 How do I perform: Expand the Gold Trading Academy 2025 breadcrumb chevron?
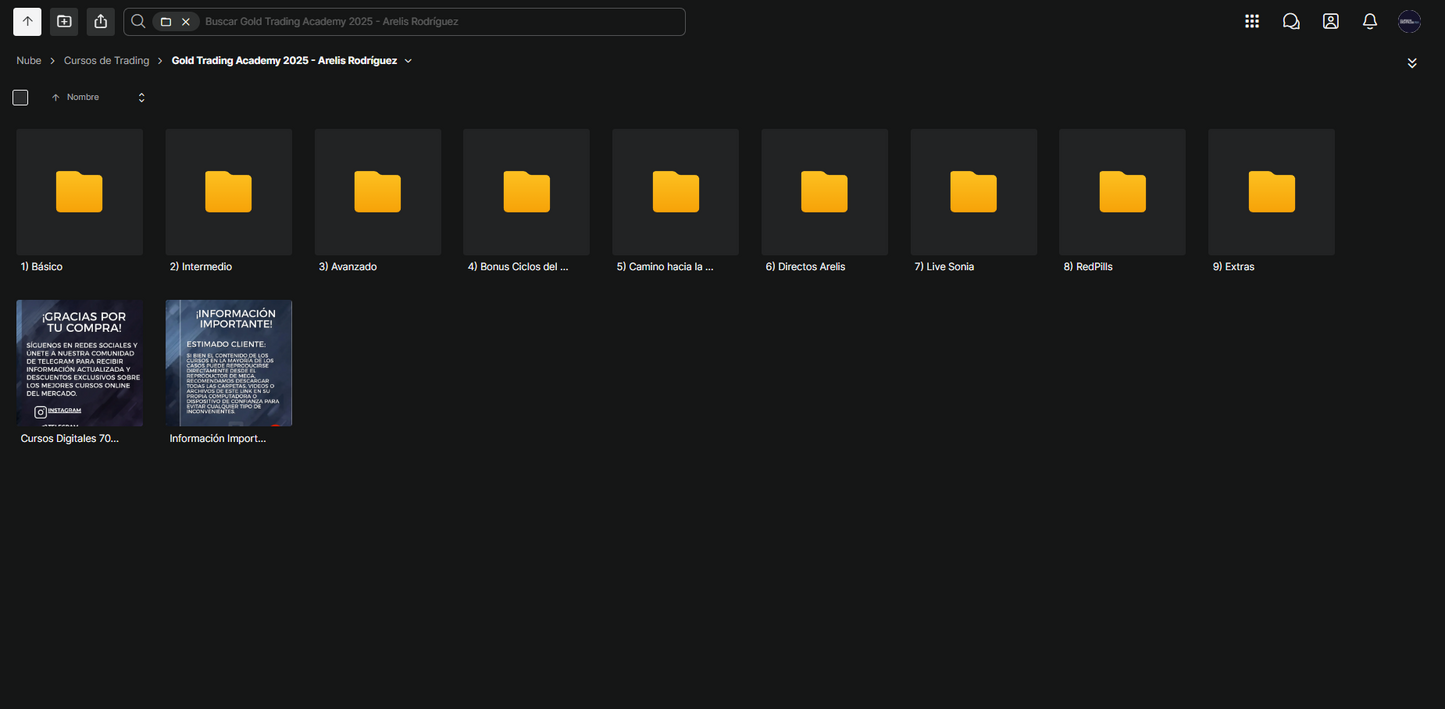[408, 61]
